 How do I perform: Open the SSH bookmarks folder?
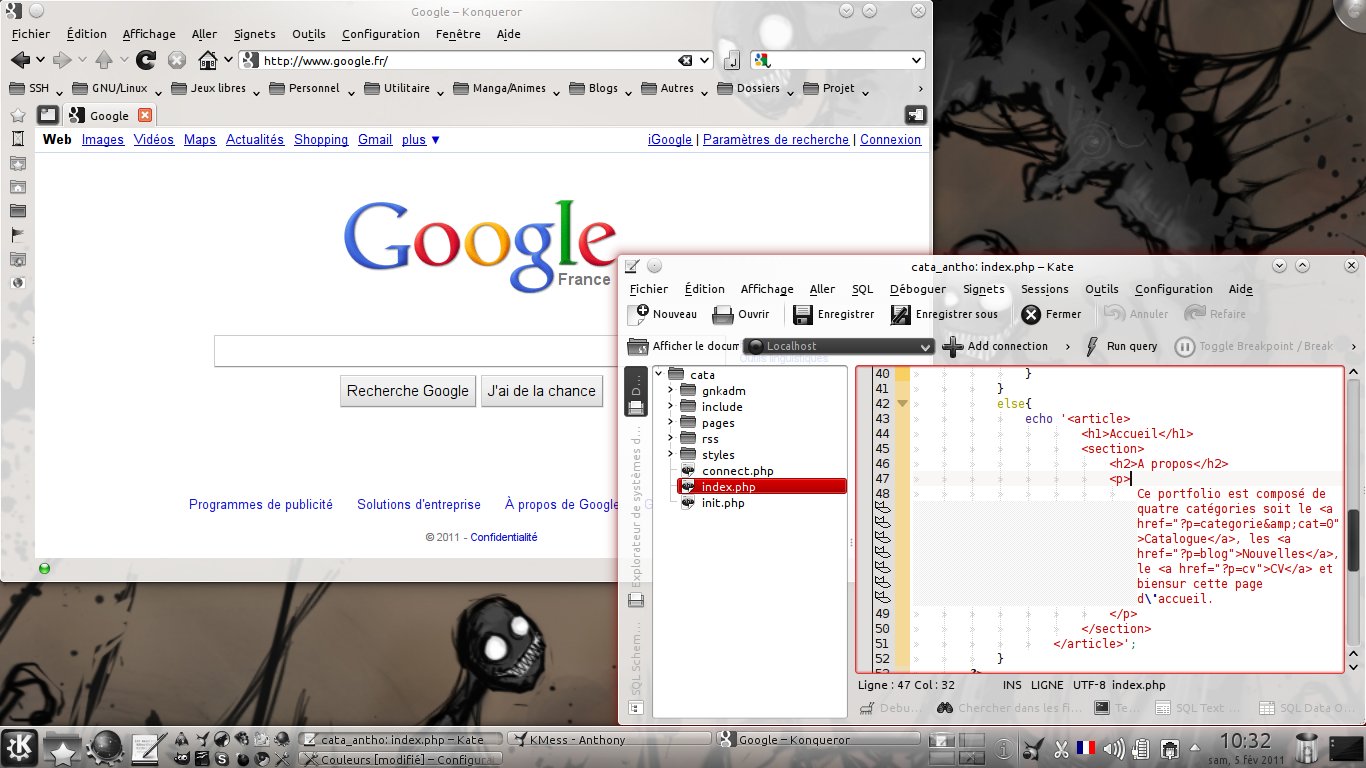pyautogui.click(x=34, y=88)
